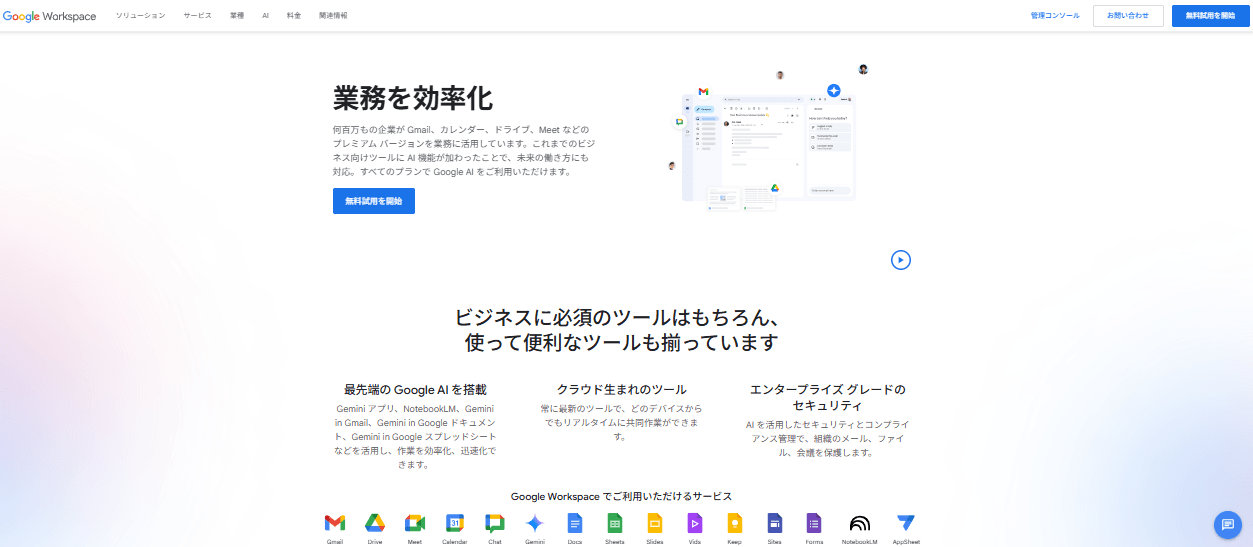This screenshot has width=1253, height=547.
Task: Click the Google Workspace logo
Action: tap(50, 16)
